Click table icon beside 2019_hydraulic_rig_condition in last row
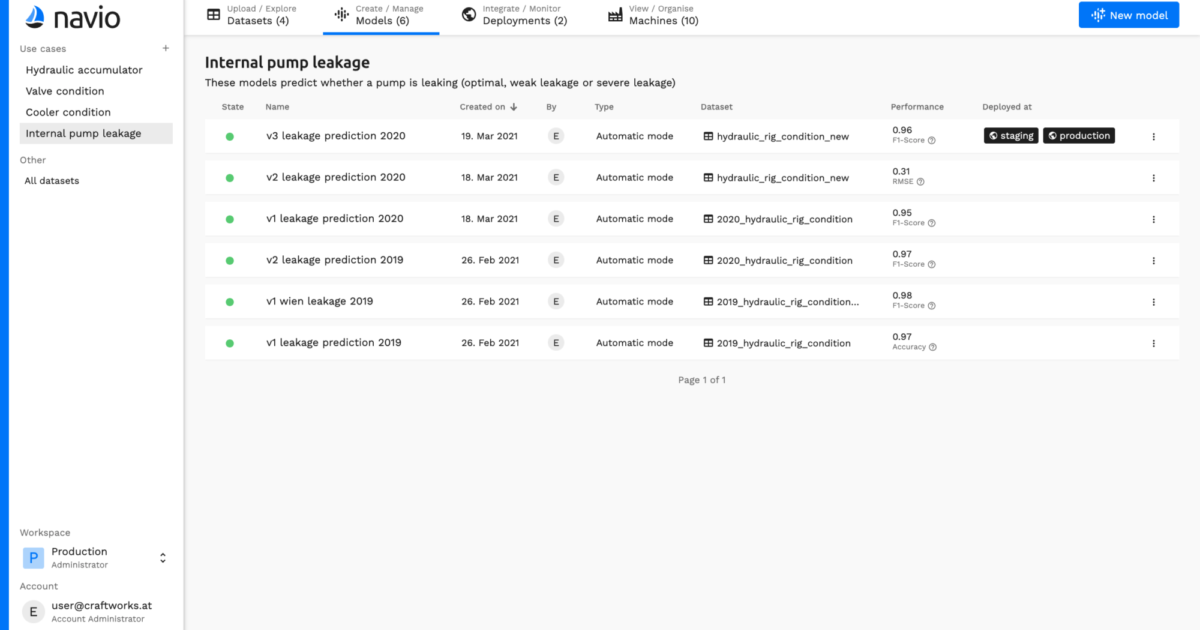Image resolution: width=1200 pixels, height=630 pixels. click(708, 343)
